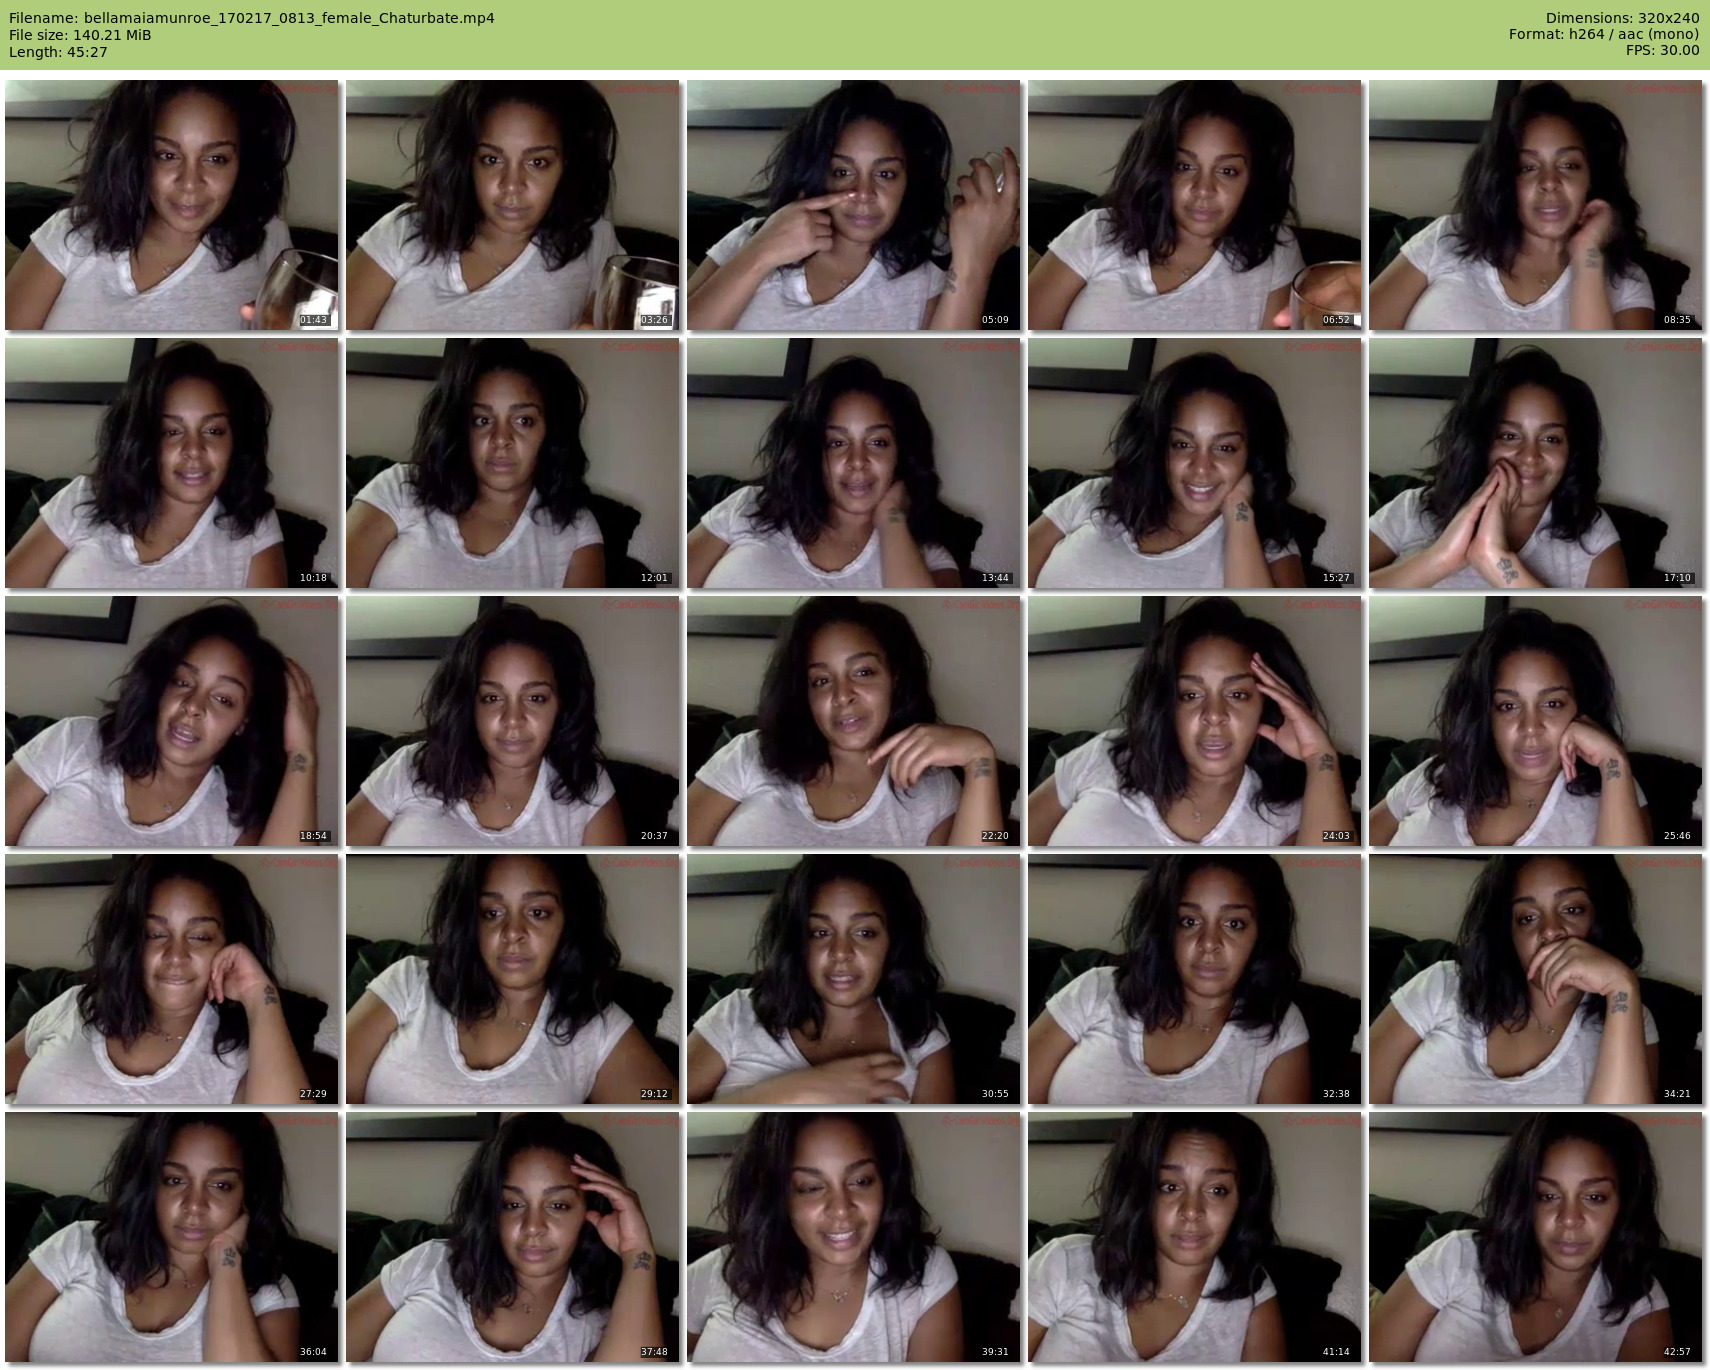
Task: Click the 'Length: 45:27' text
Action: pyautogui.click(x=58, y=52)
